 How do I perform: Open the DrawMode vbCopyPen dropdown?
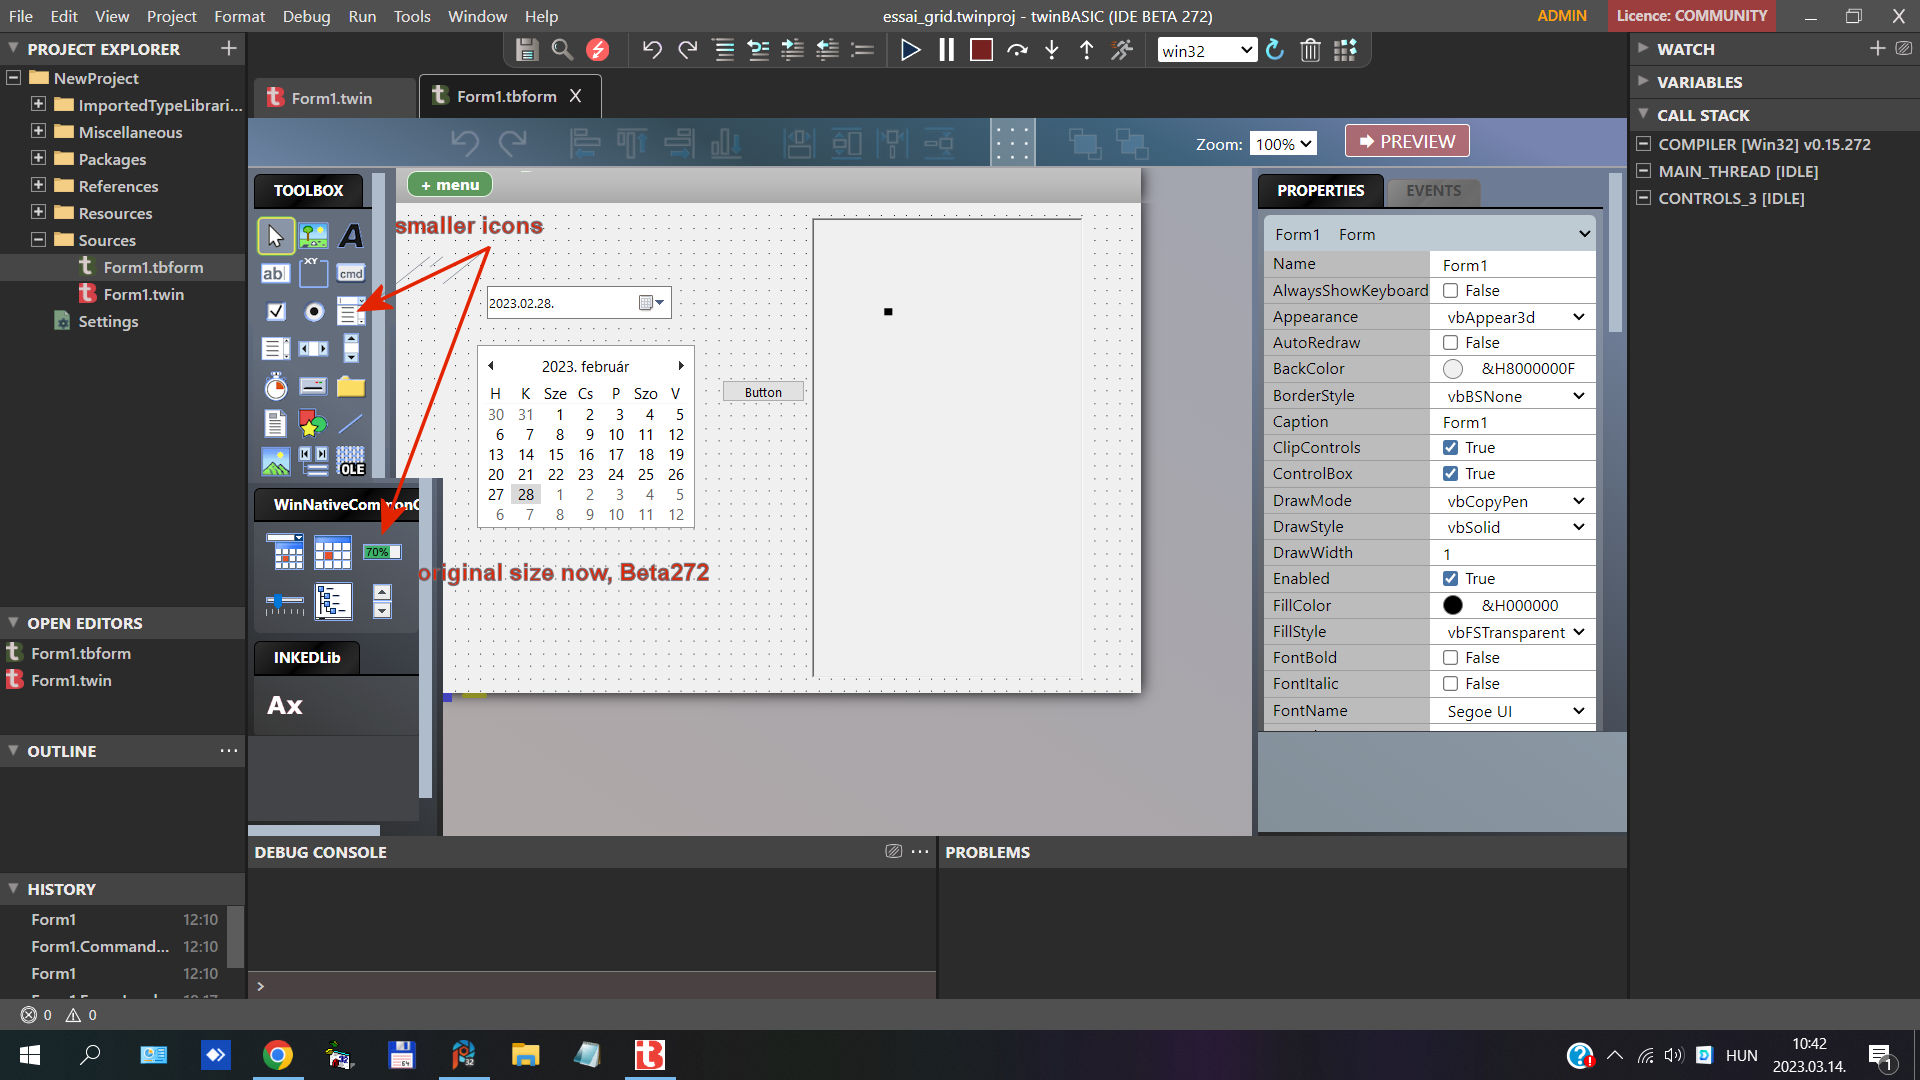coord(1514,501)
